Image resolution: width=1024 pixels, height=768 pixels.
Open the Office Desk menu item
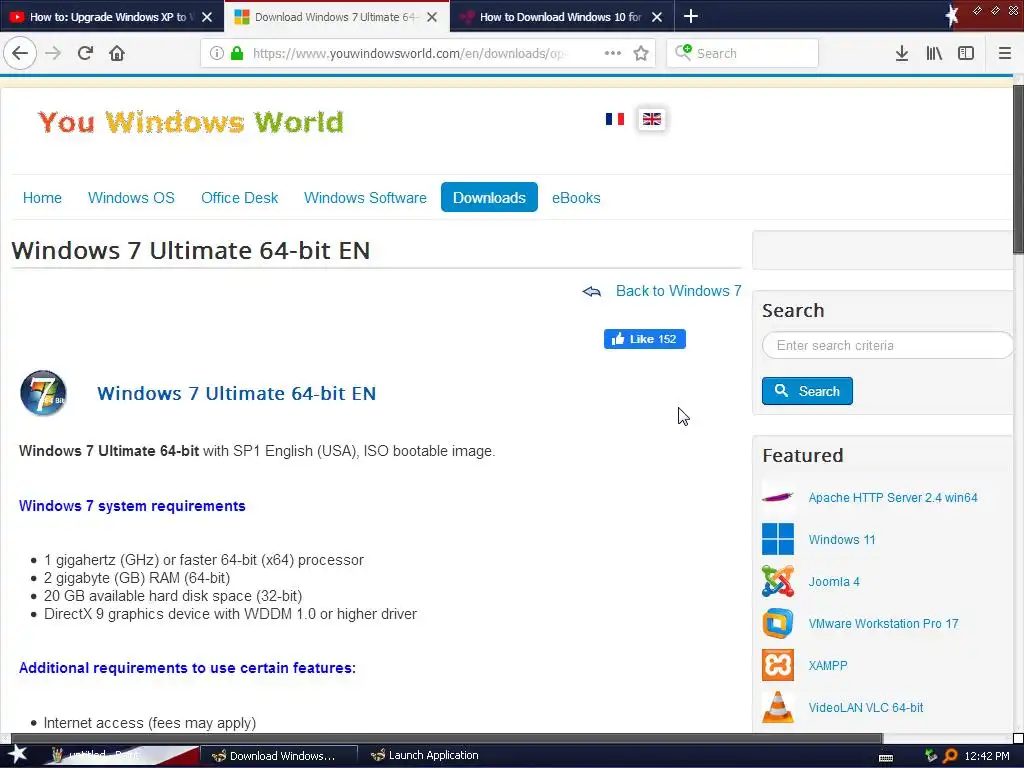[x=240, y=198]
